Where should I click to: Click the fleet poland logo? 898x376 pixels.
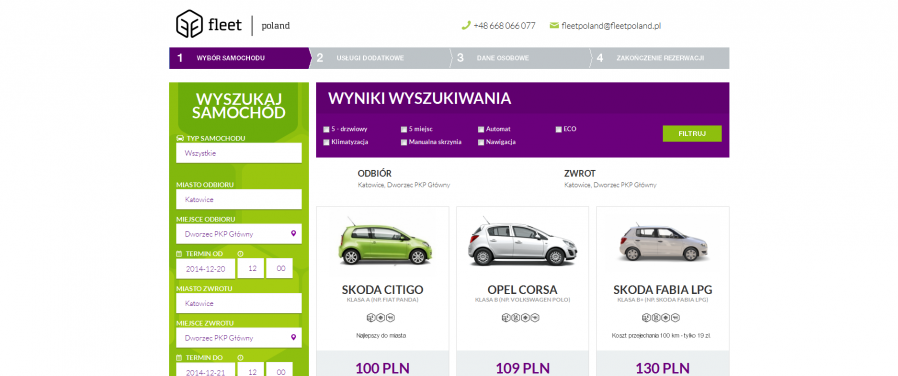[233, 25]
